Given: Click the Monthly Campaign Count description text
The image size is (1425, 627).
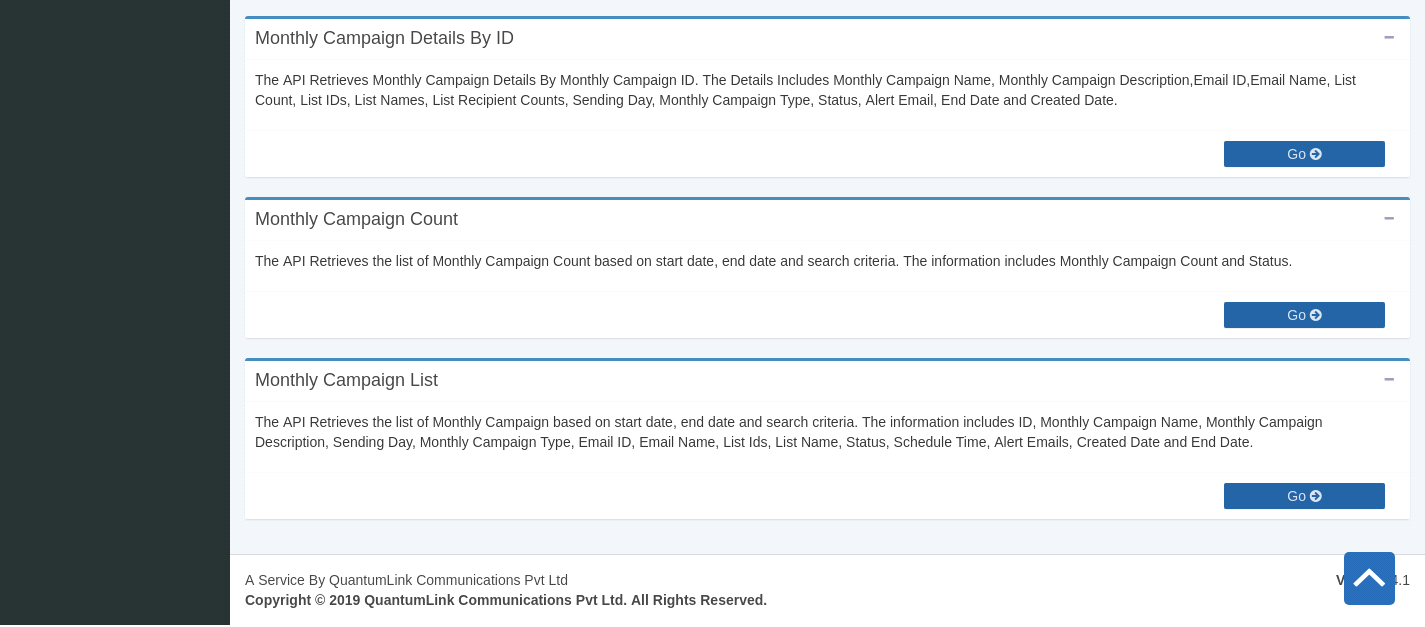Looking at the screenshot, I should [773, 261].
